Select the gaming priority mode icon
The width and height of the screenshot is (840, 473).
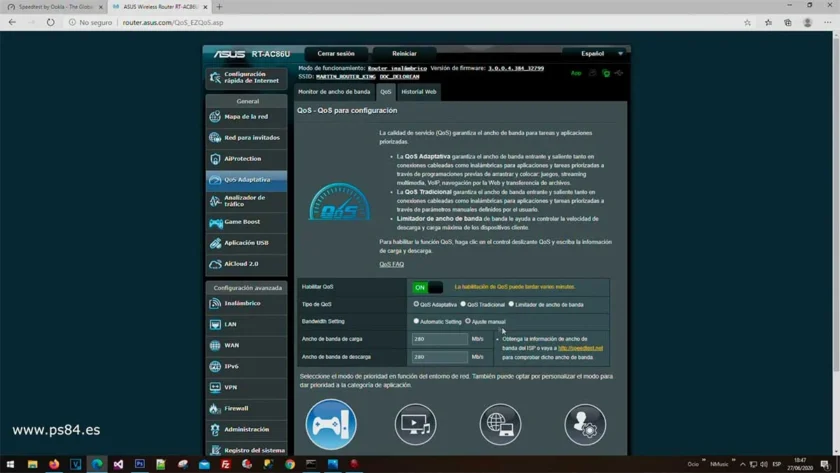[331, 424]
